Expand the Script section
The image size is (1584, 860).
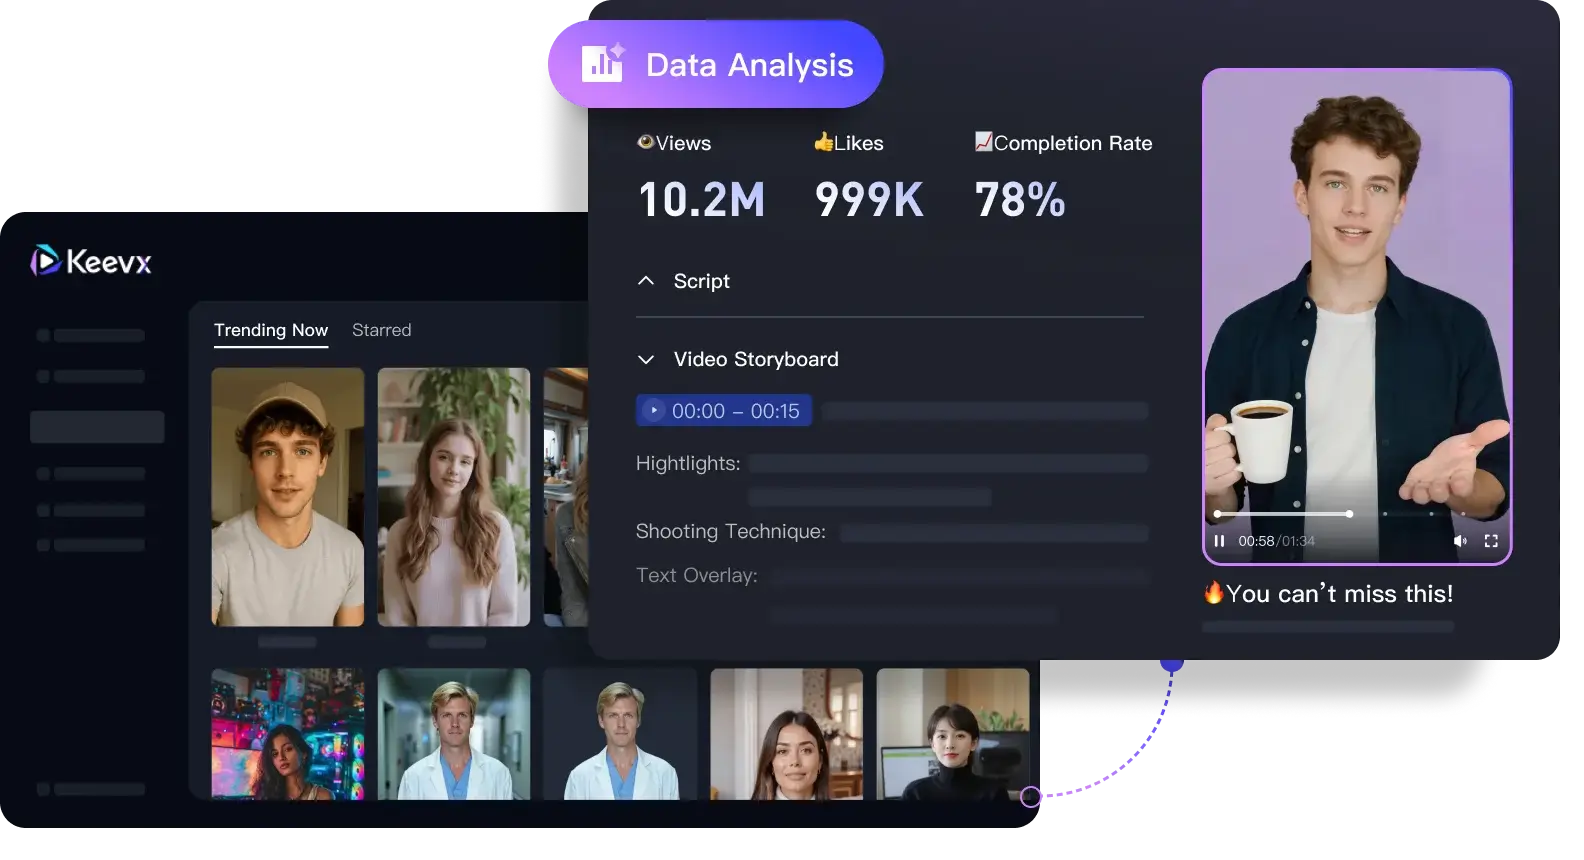pyautogui.click(x=646, y=281)
